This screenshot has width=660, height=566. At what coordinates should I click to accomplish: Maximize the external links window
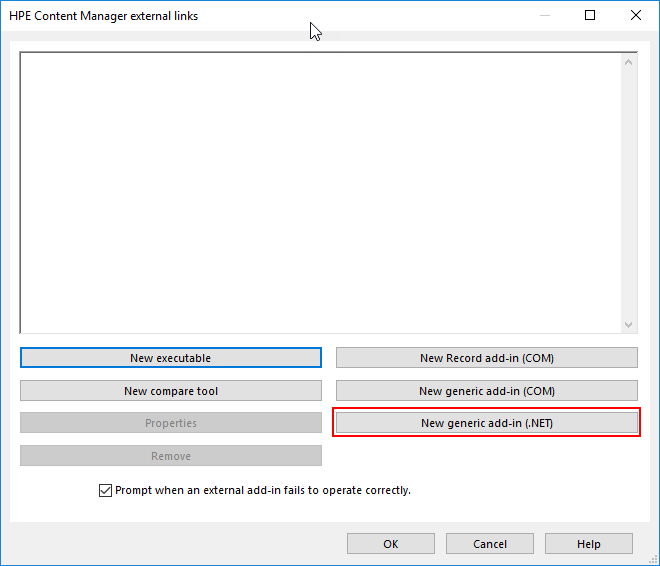point(590,16)
